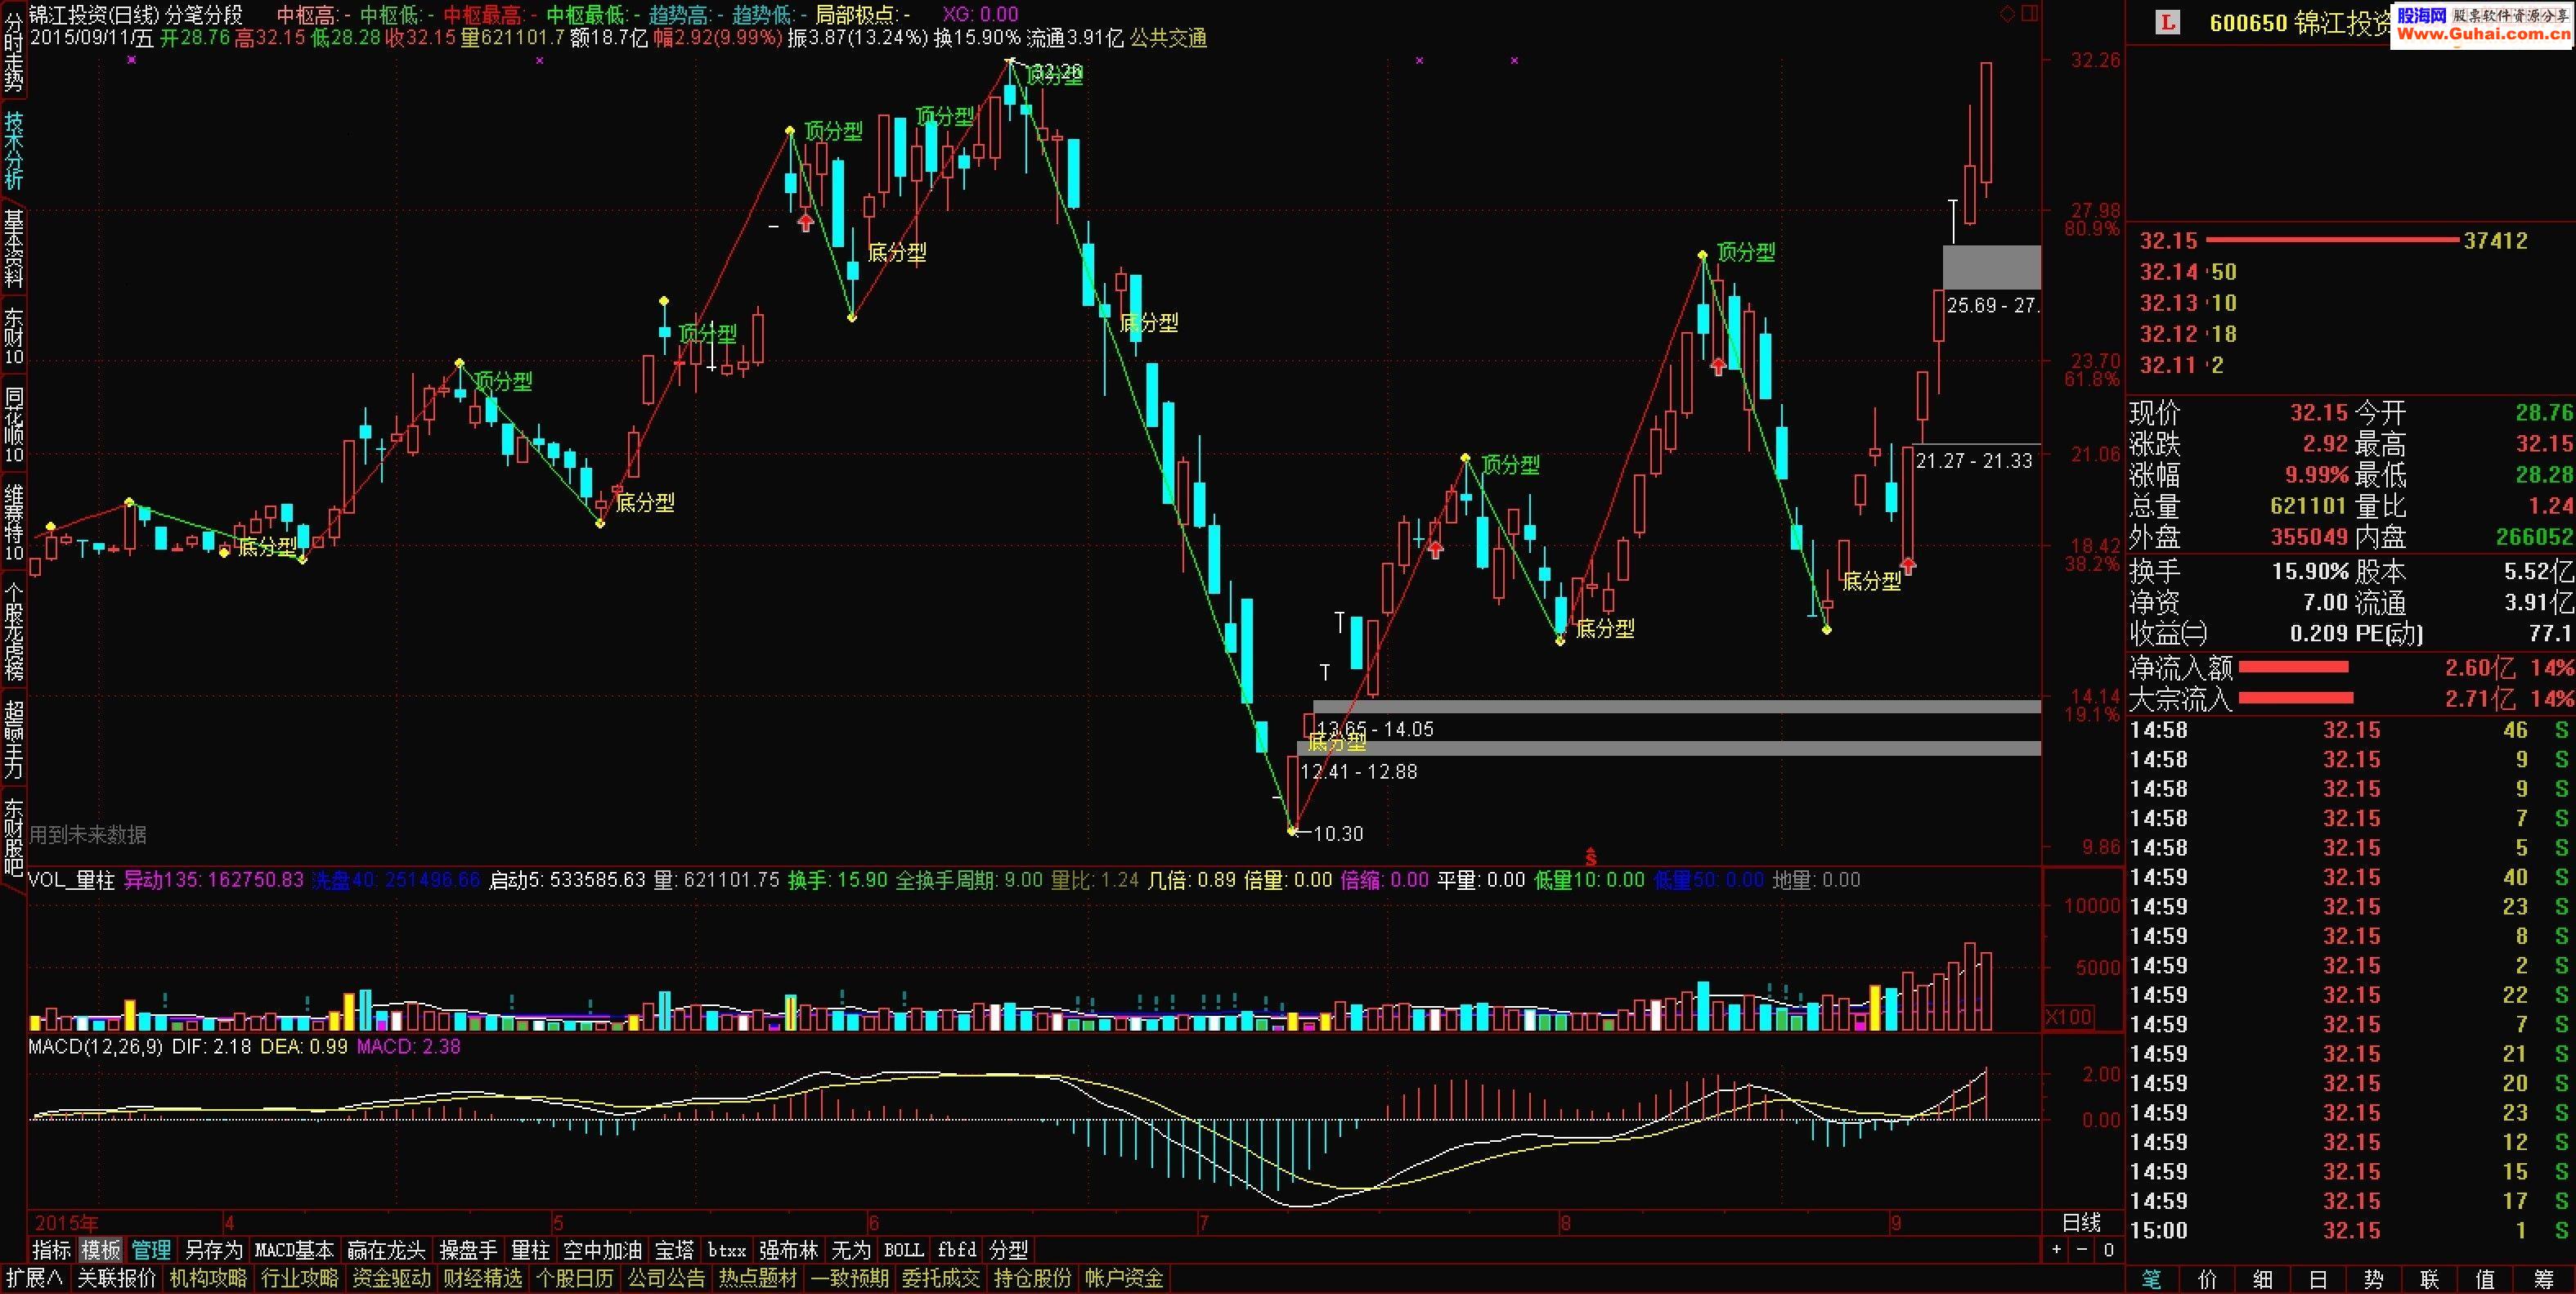Open the 基本资料 sidebar tab
This screenshot has width=2576, height=1294.
click(x=13, y=248)
